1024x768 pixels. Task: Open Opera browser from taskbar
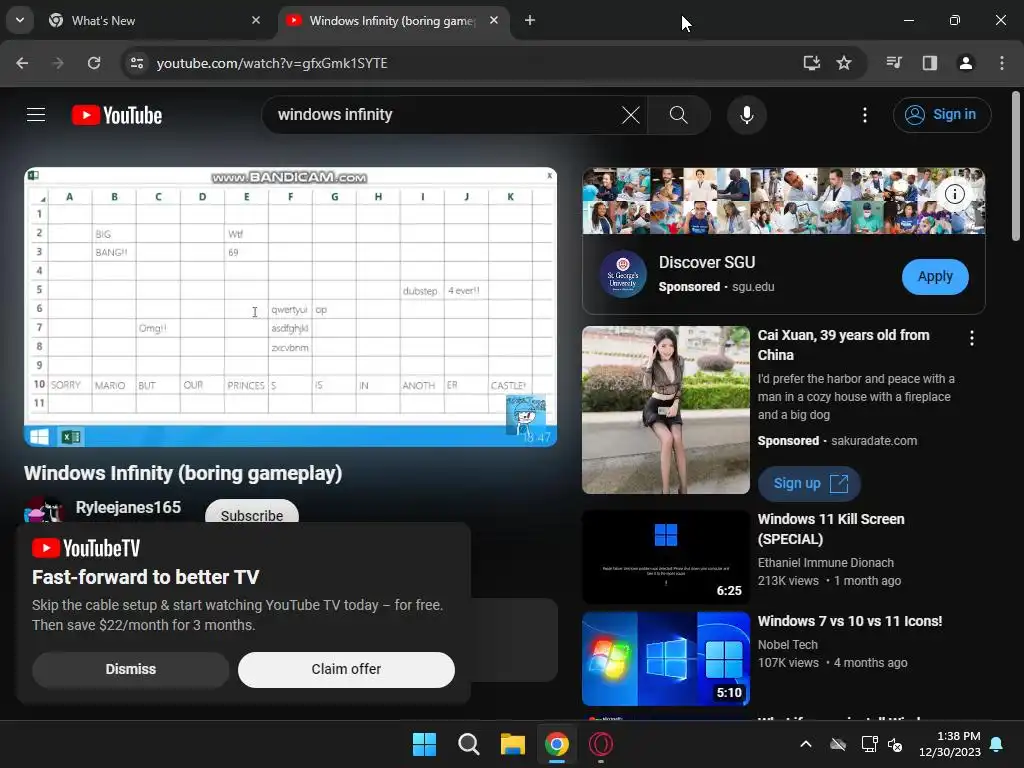[601, 744]
